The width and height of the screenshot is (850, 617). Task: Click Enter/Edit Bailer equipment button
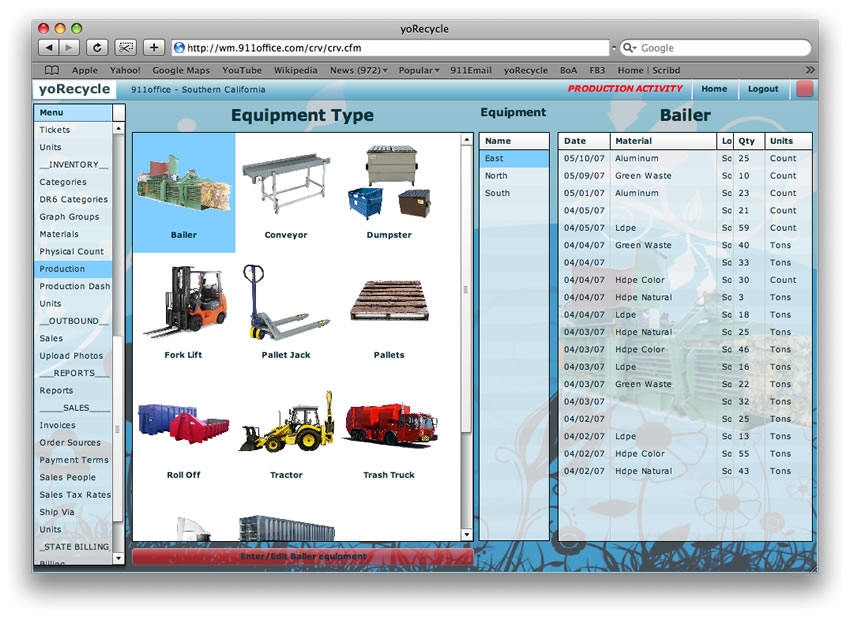[x=303, y=557]
